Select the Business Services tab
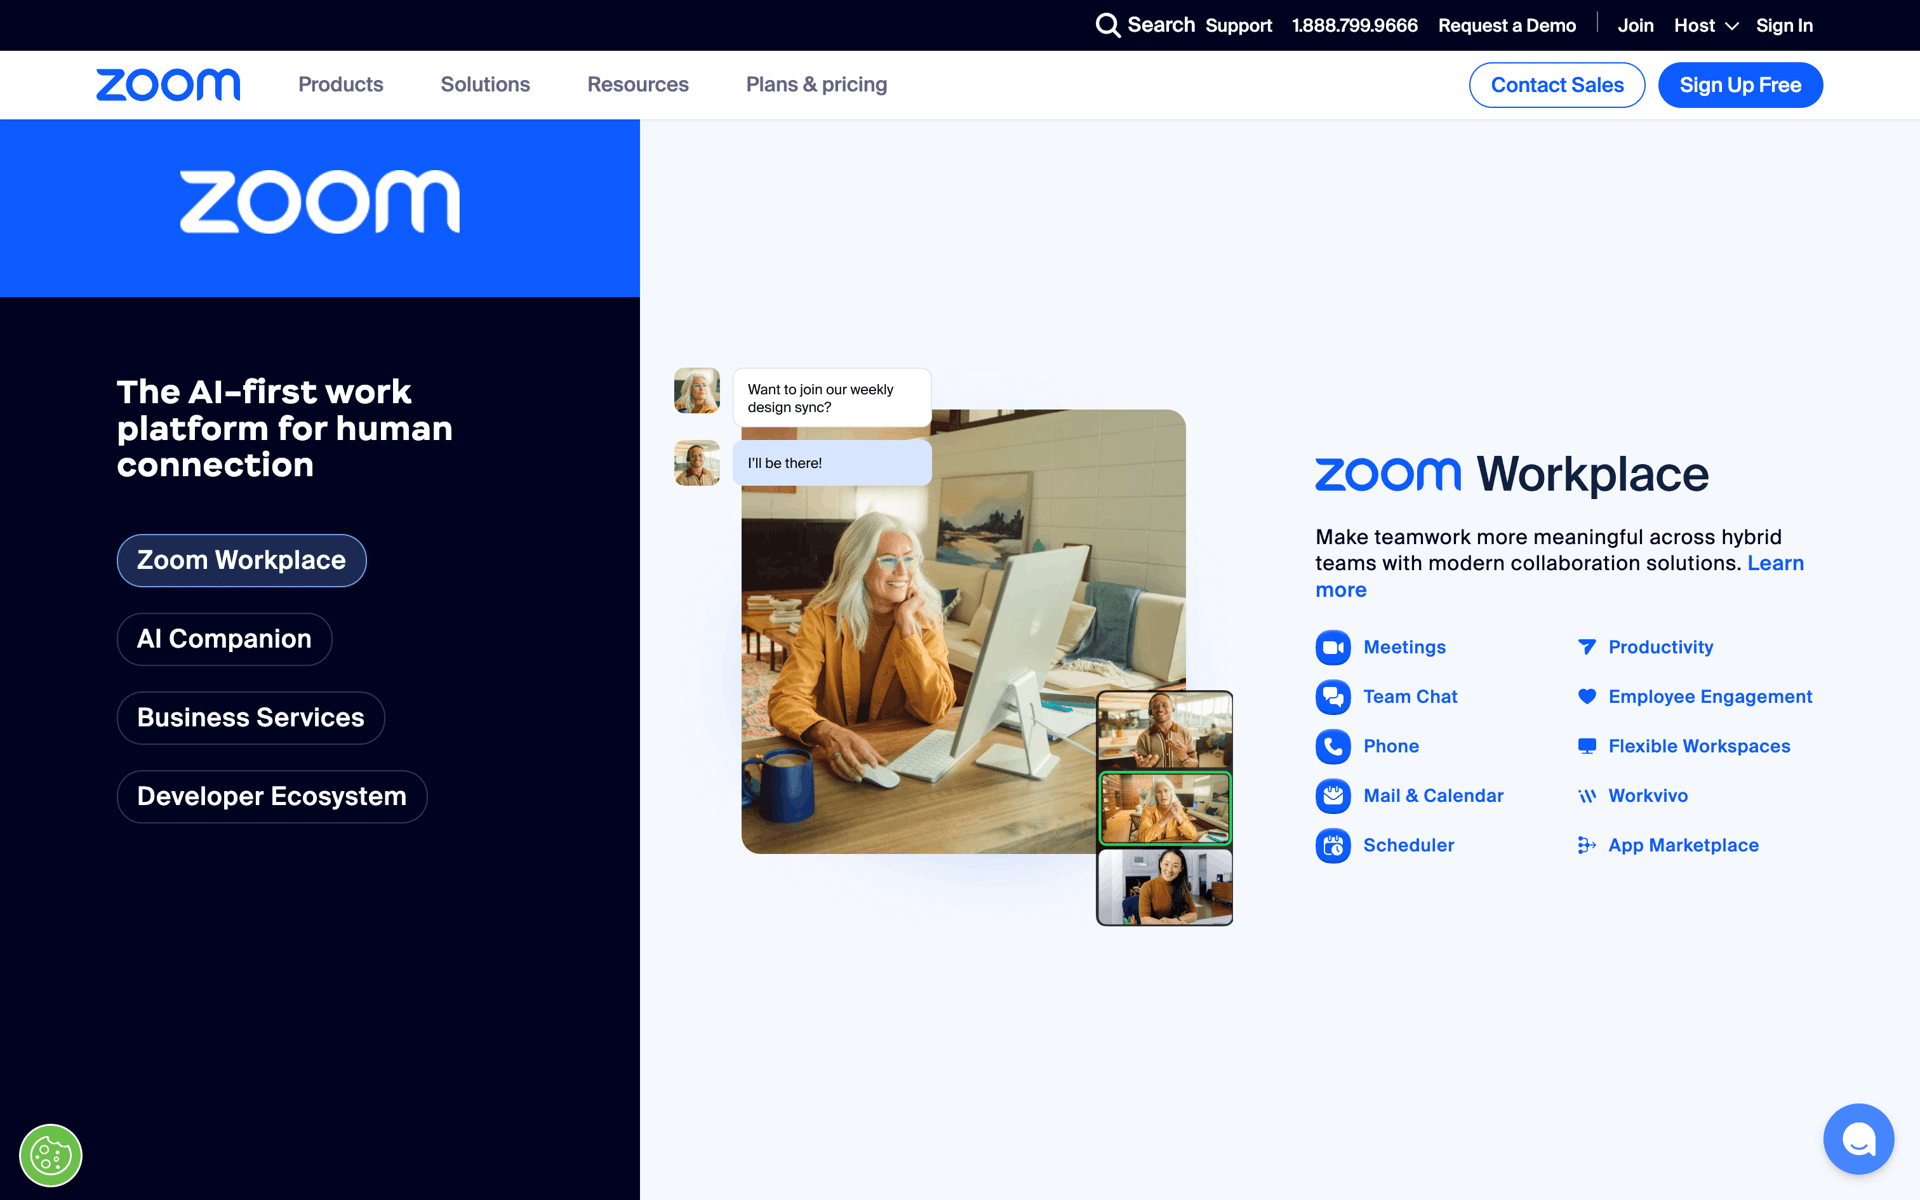Viewport: 1920px width, 1200px height. (x=251, y=718)
